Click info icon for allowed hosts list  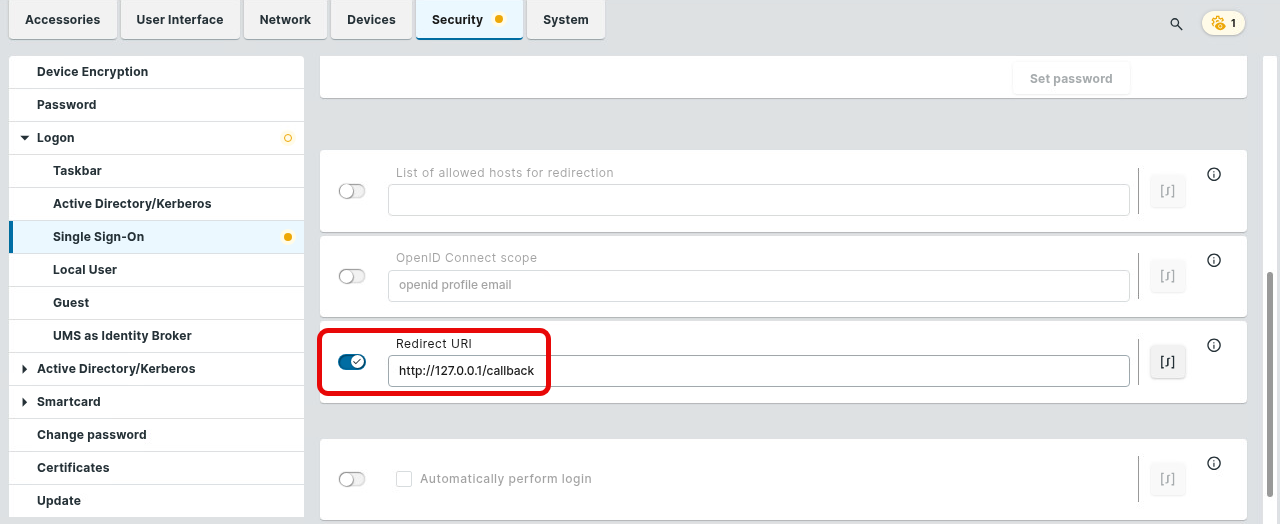click(x=1214, y=174)
